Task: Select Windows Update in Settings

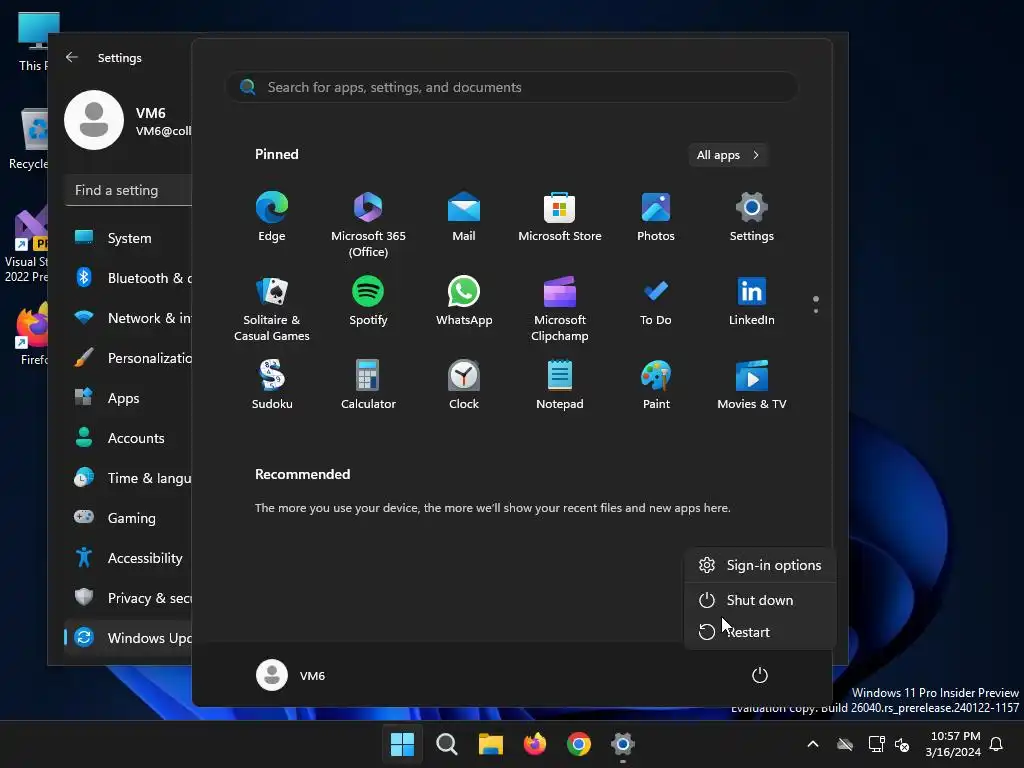Action: pos(129,638)
